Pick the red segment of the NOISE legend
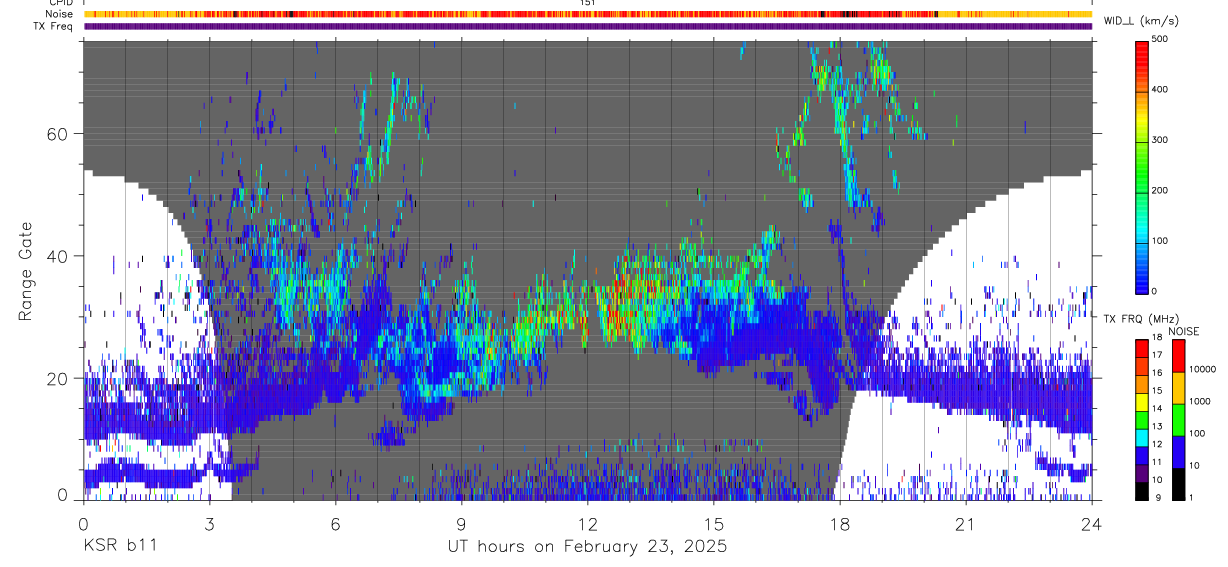Image resolution: width=1228 pixels, height=567 pixels. (x=1178, y=355)
